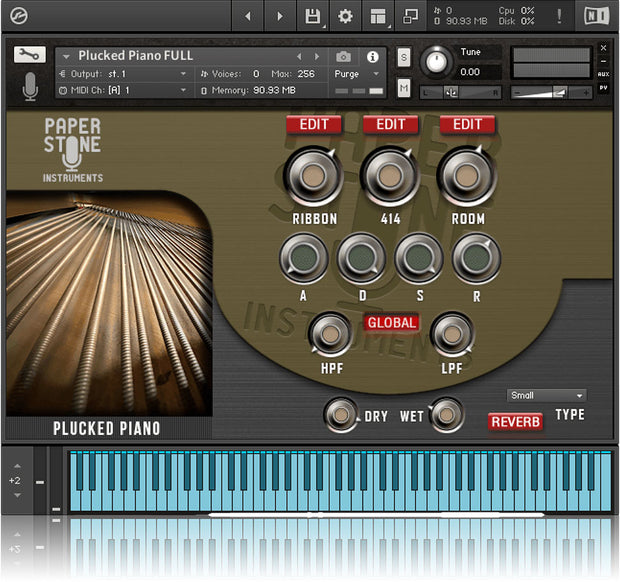
Task: Toggle the Mute M button
Action: (404, 88)
